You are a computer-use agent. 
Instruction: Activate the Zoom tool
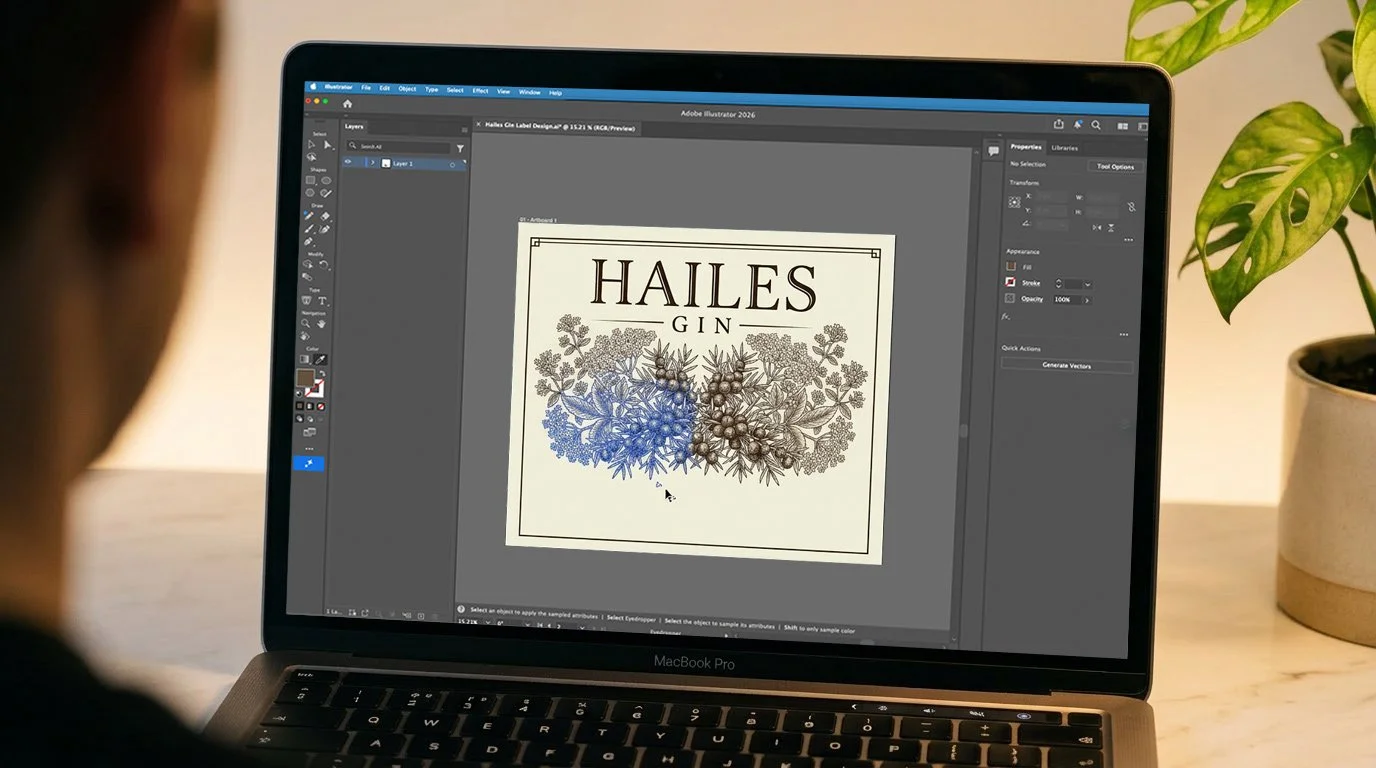tap(305, 323)
